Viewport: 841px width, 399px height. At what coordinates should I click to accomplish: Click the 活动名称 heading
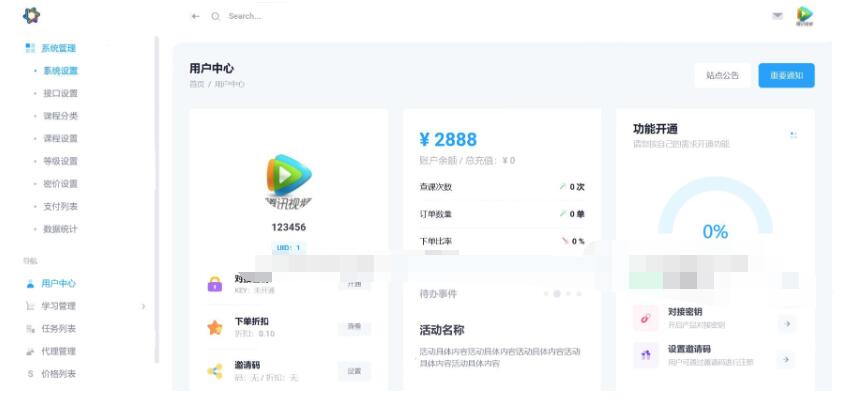pyautogui.click(x=441, y=330)
